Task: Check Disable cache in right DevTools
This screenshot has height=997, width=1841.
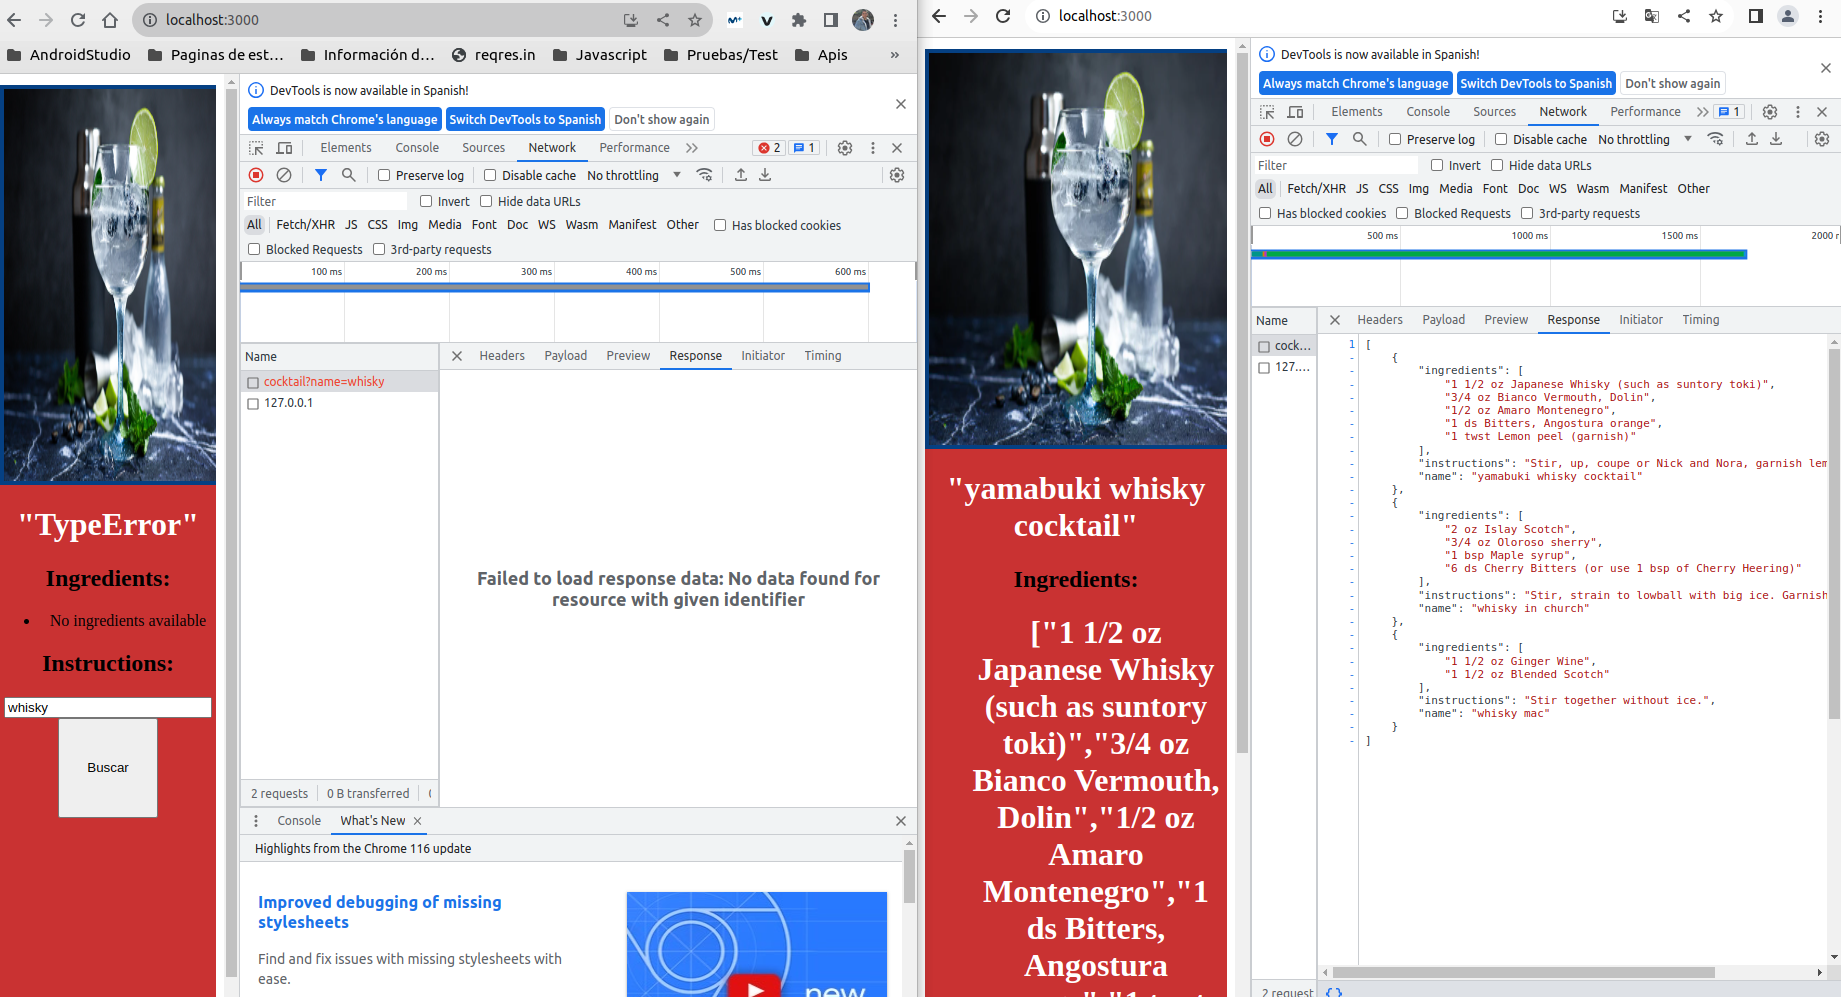Action: pos(1501,139)
